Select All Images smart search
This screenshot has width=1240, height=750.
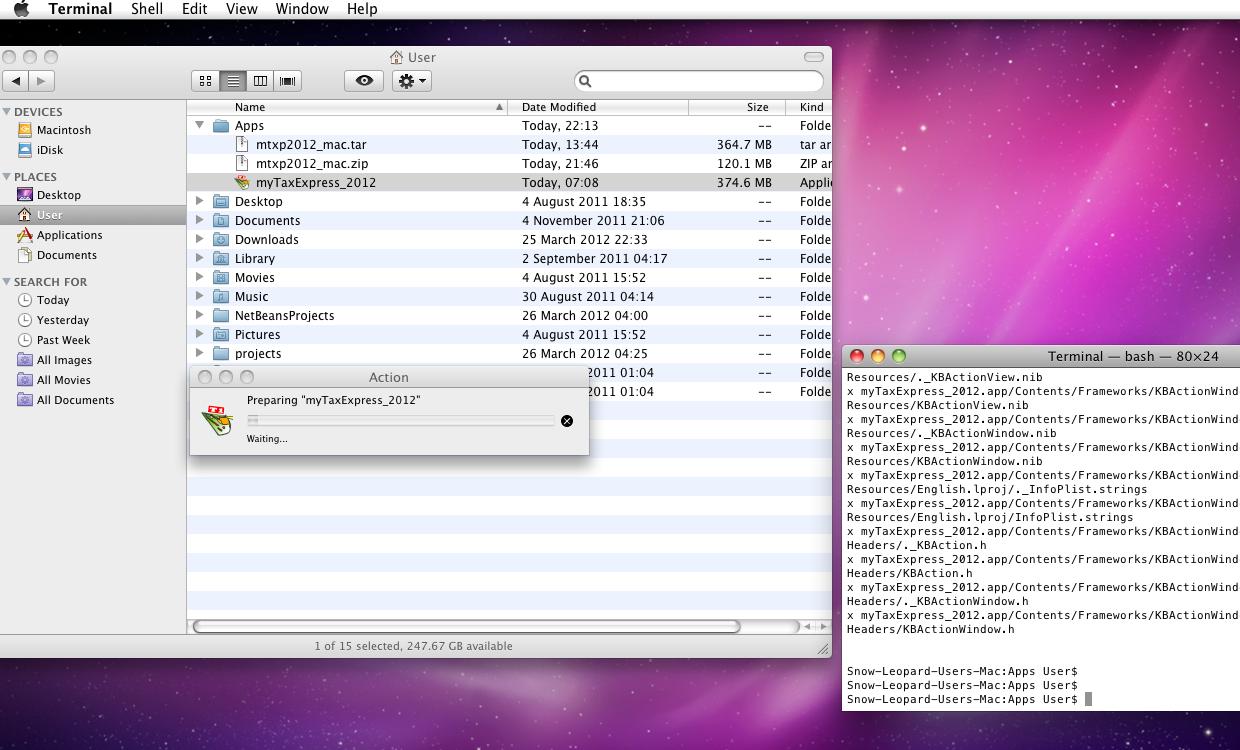(64, 360)
